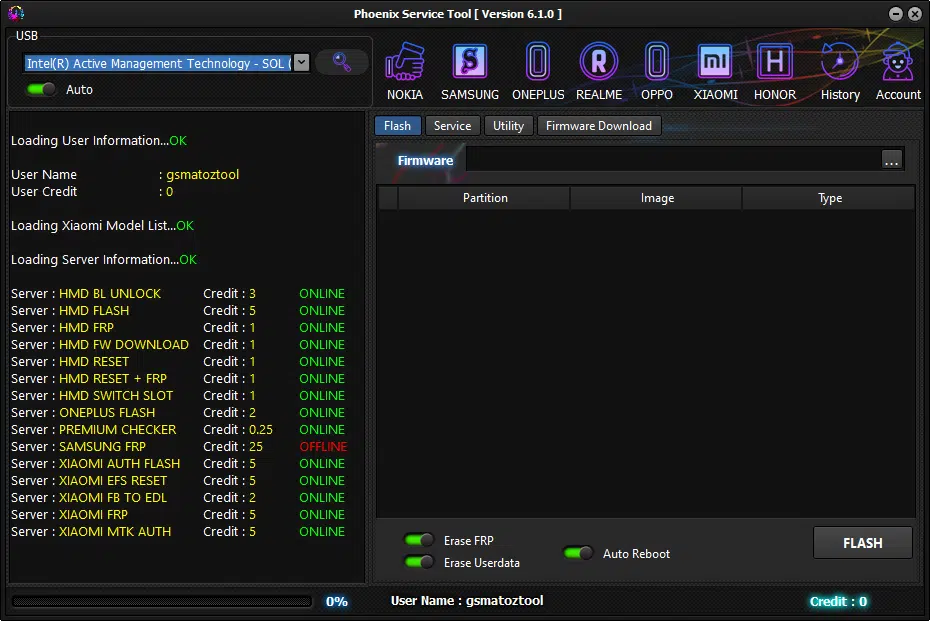This screenshot has width=930, height=621.
Task: Click the status bar Credit : 0 text
Action: [838, 601]
